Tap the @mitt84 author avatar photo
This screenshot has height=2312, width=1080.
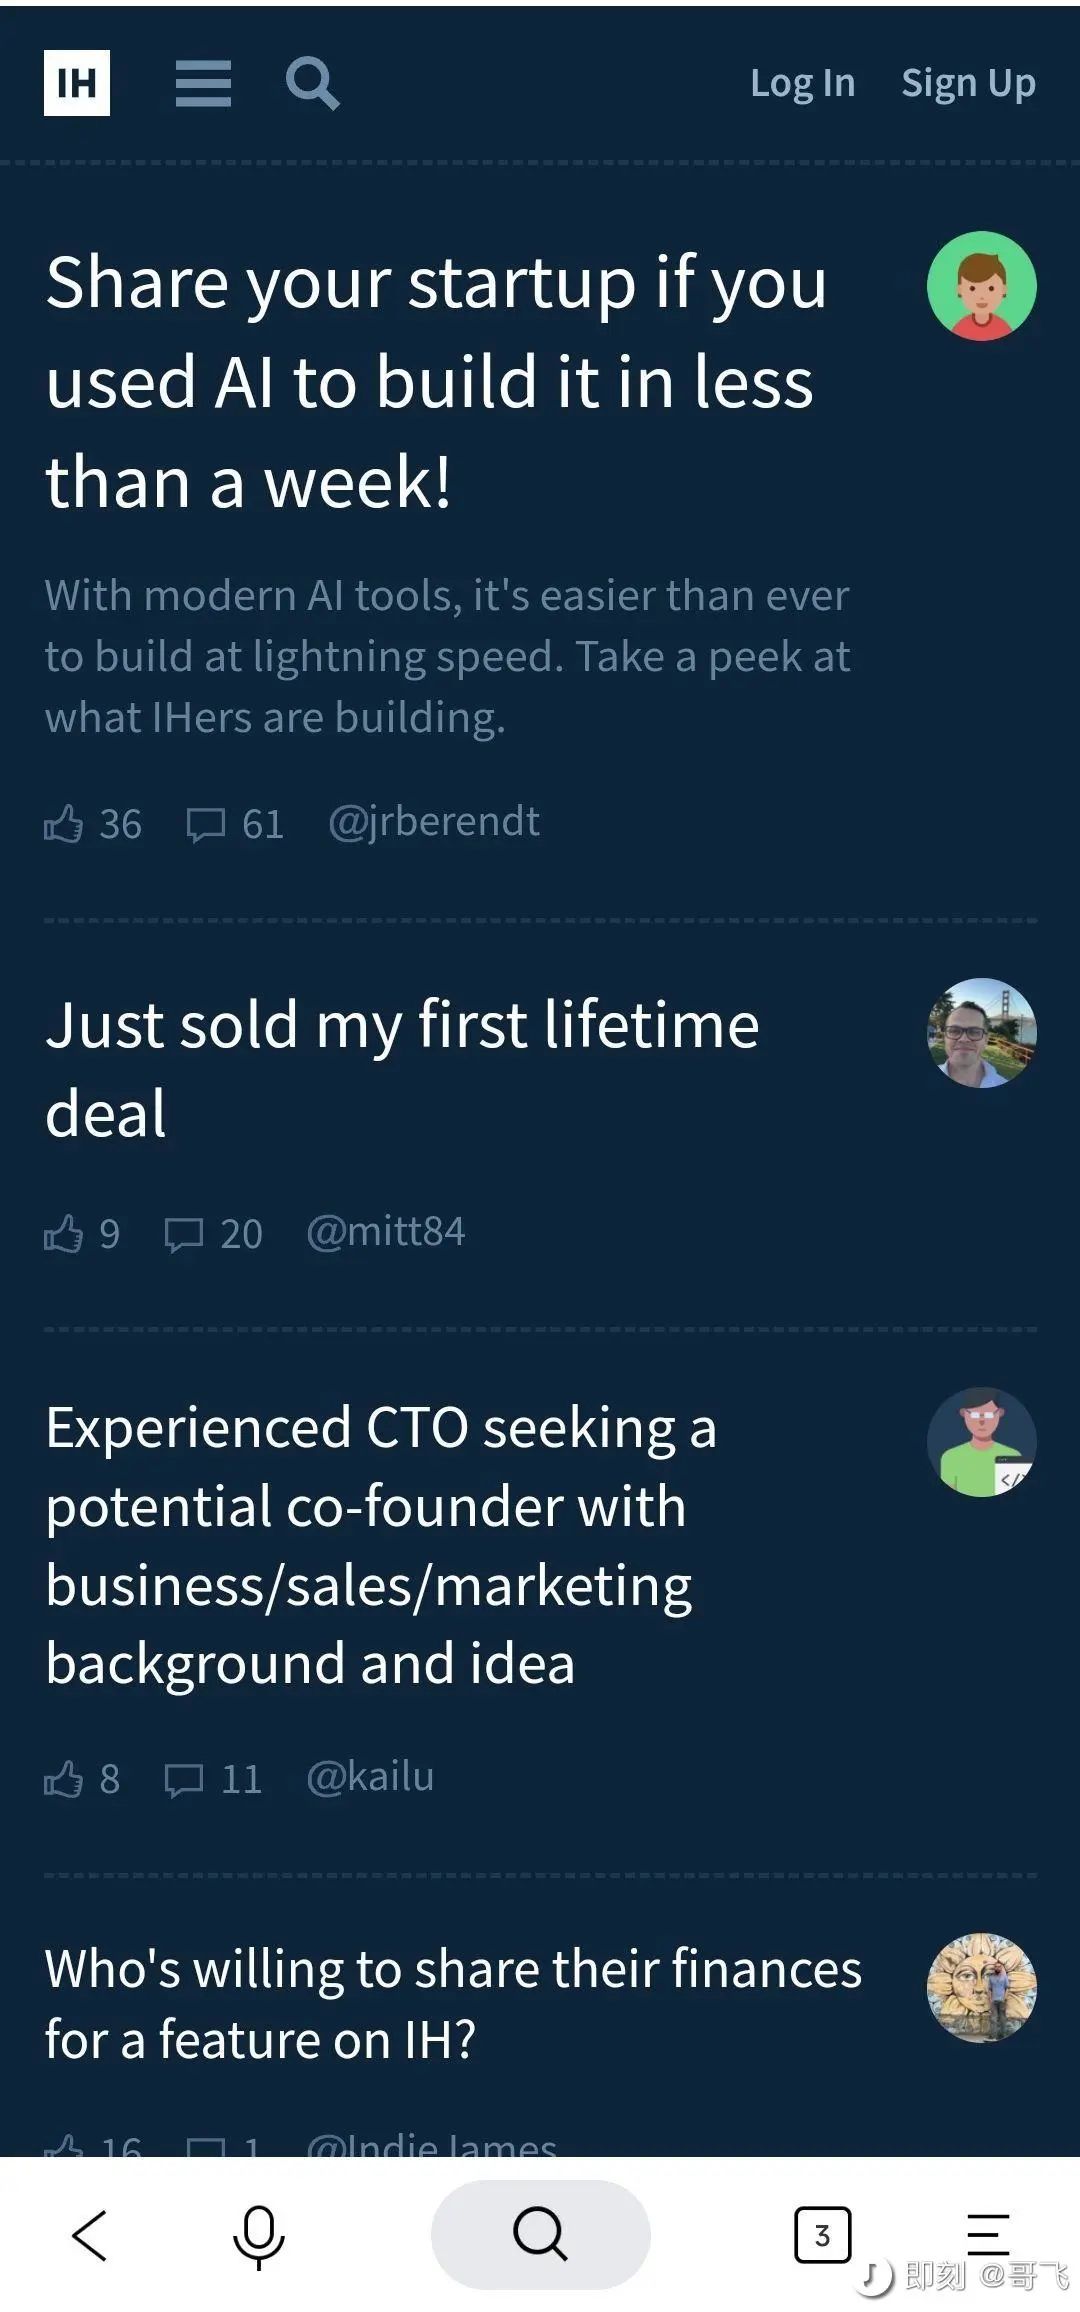[981, 1033]
